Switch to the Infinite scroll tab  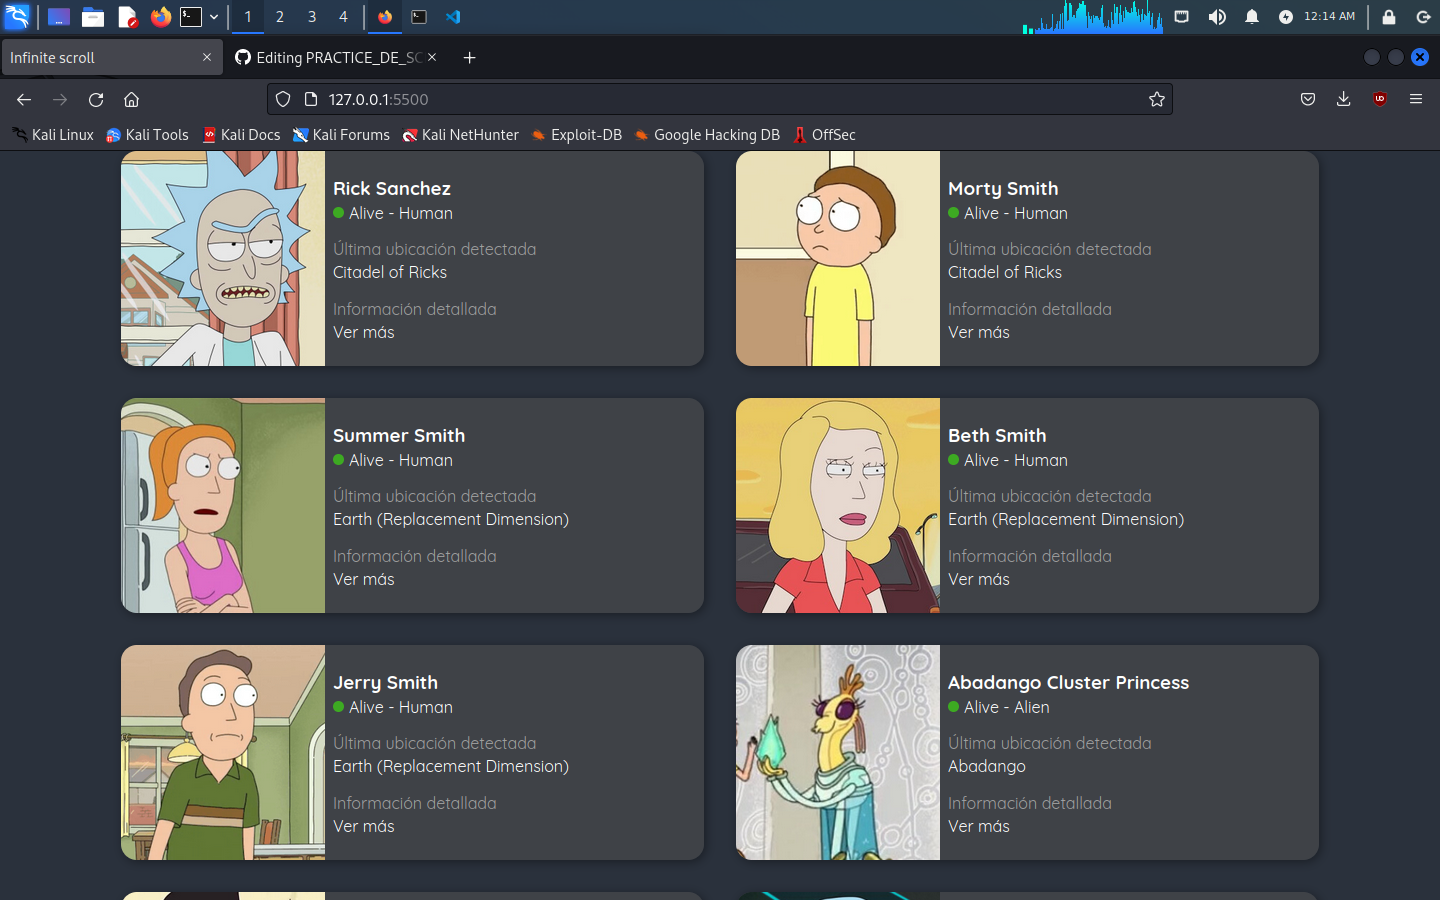pos(100,57)
